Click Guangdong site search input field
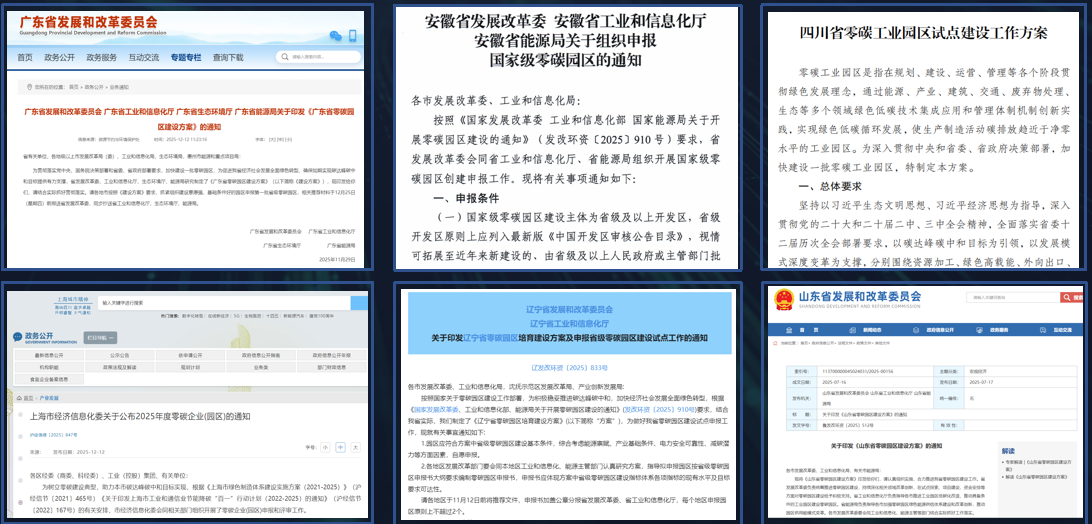The height and width of the screenshot is (524, 1092). 318,57
